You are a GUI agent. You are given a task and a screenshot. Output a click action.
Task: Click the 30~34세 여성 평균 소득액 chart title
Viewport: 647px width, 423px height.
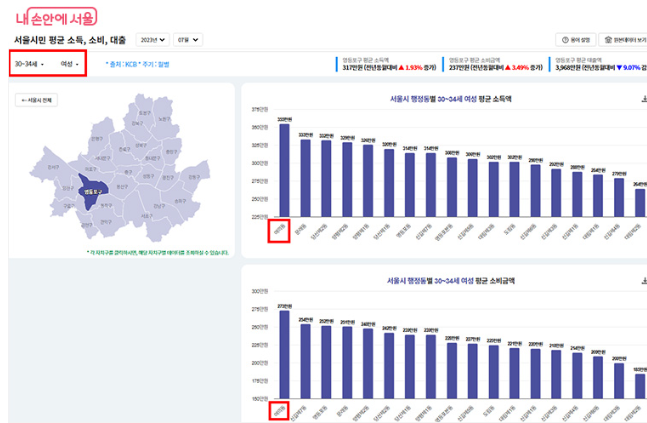pos(451,99)
